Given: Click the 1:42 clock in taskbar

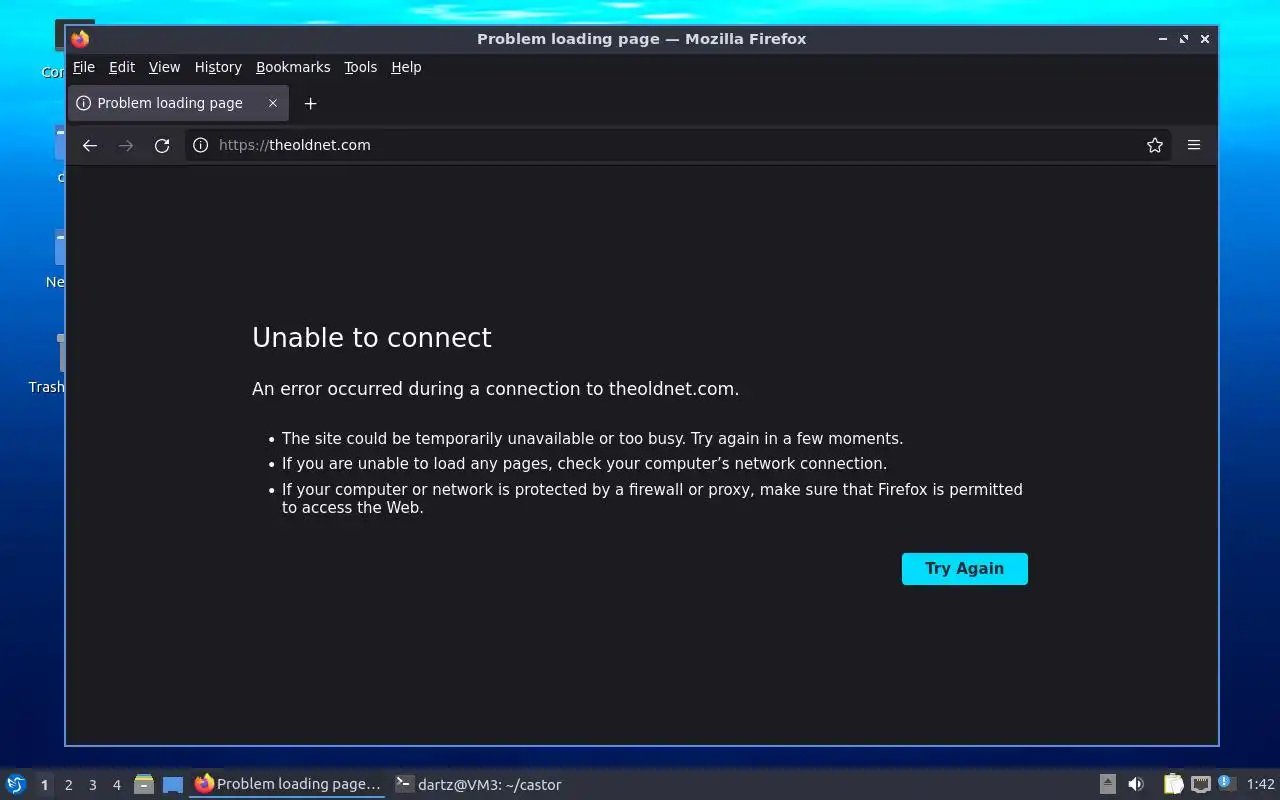Looking at the screenshot, I should coord(1261,785).
